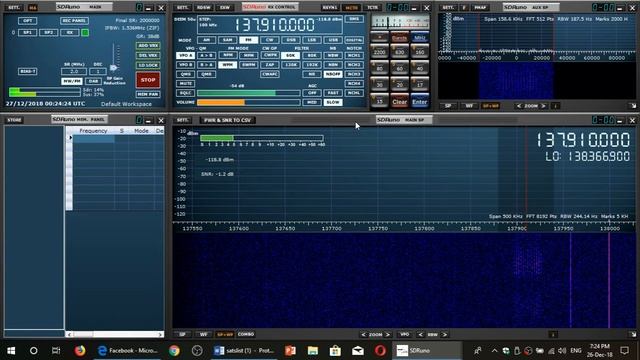640x360 pixels.
Task: Set AGC to FAST
Action: pos(333,93)
